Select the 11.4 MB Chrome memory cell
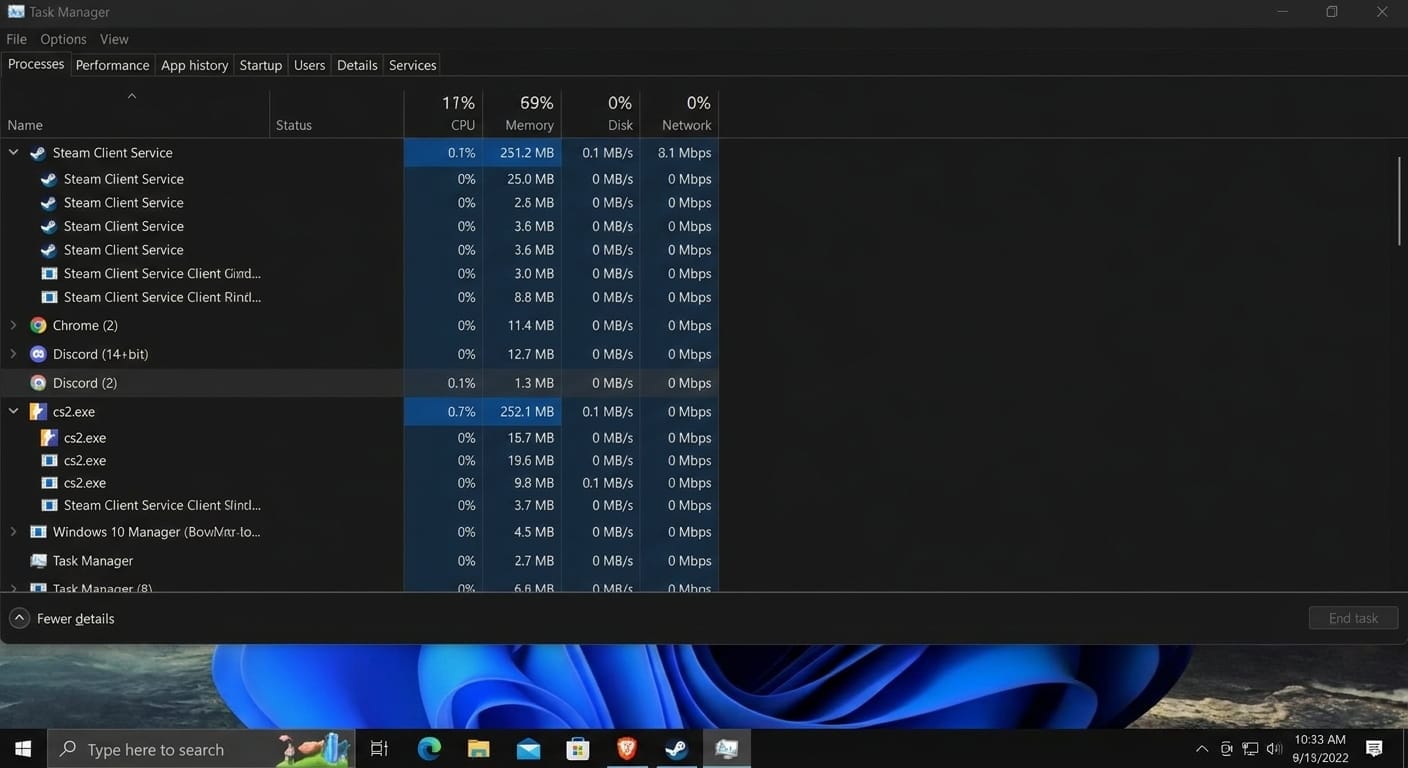 pyautogui.click(x=522, y=325)
